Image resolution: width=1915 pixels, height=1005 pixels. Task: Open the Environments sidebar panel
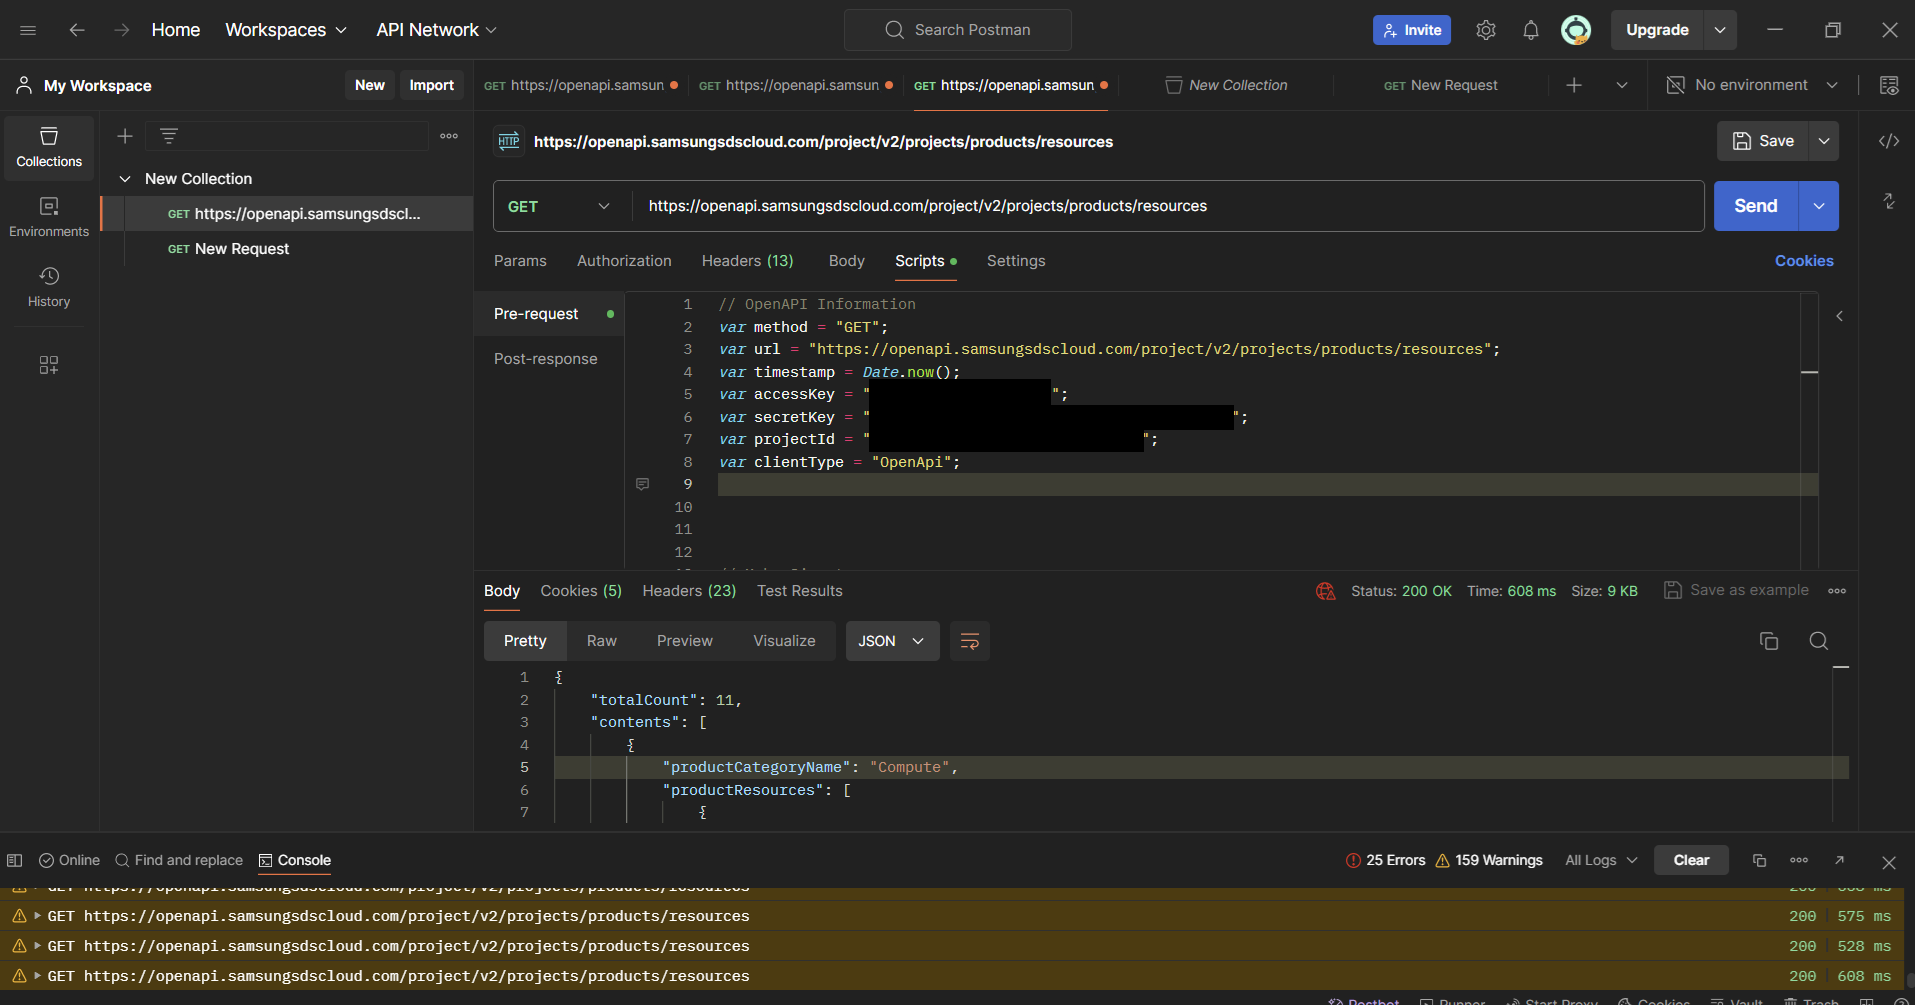(x=49, y=217)
